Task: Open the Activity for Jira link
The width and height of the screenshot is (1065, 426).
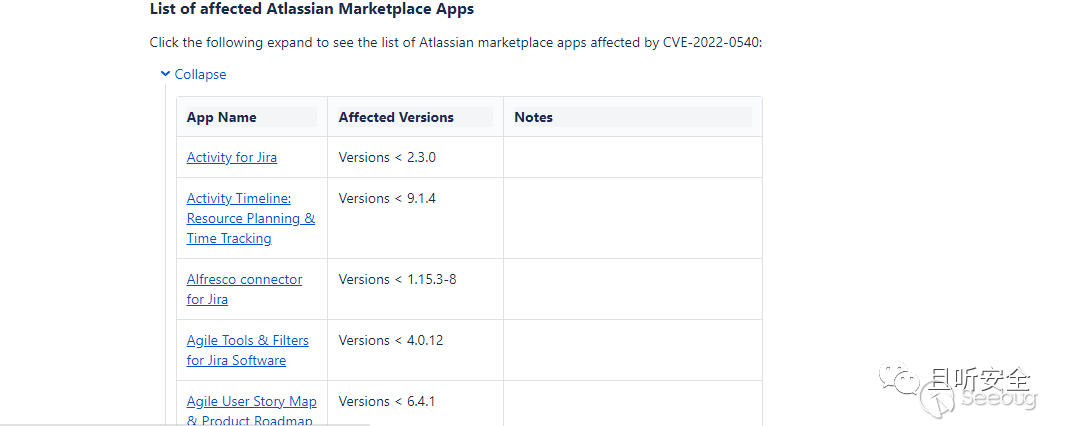Action: [232, 157]
